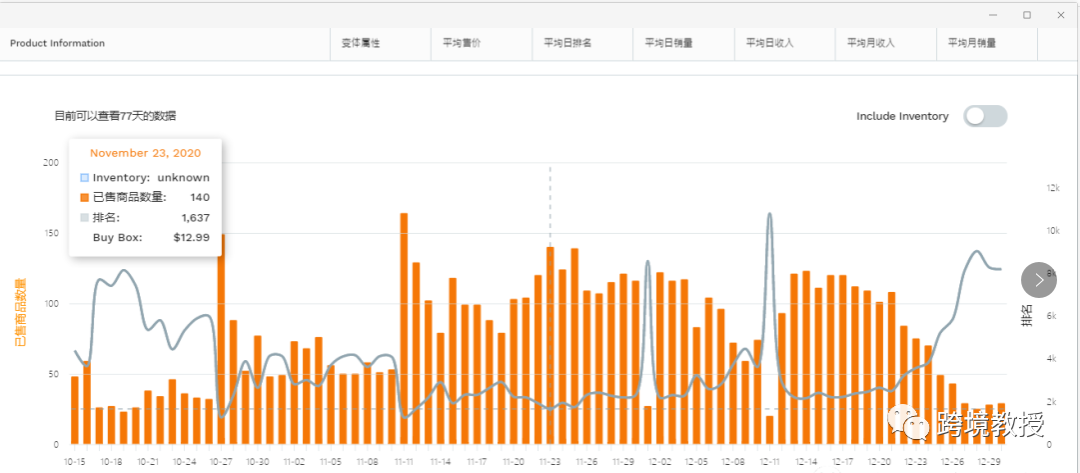Click the 目前可以查看77天的数据 notice text
Screen dimensions: 1080x473
tap(115, 116)
